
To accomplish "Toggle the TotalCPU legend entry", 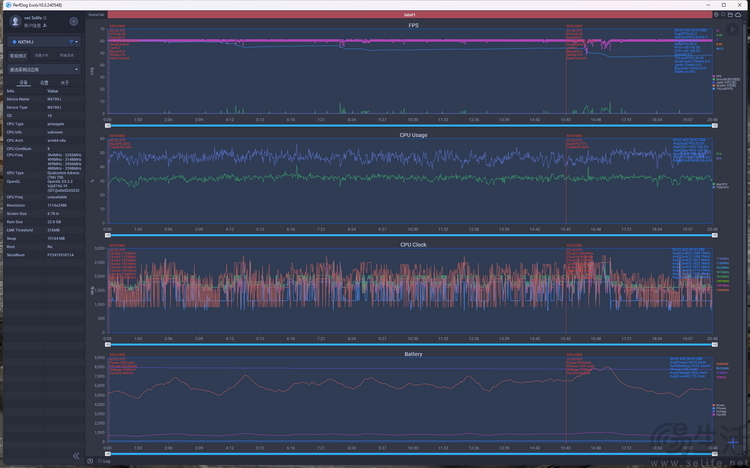I will 721,187.
